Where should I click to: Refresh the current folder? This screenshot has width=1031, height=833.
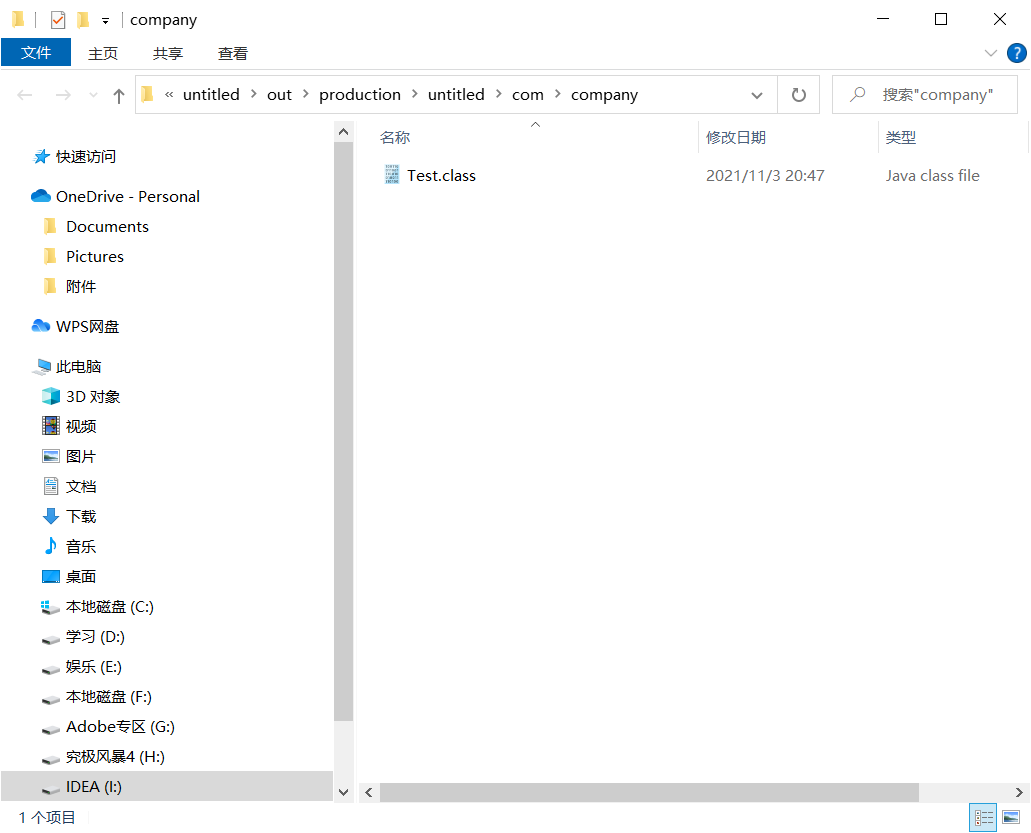[798, 95]
